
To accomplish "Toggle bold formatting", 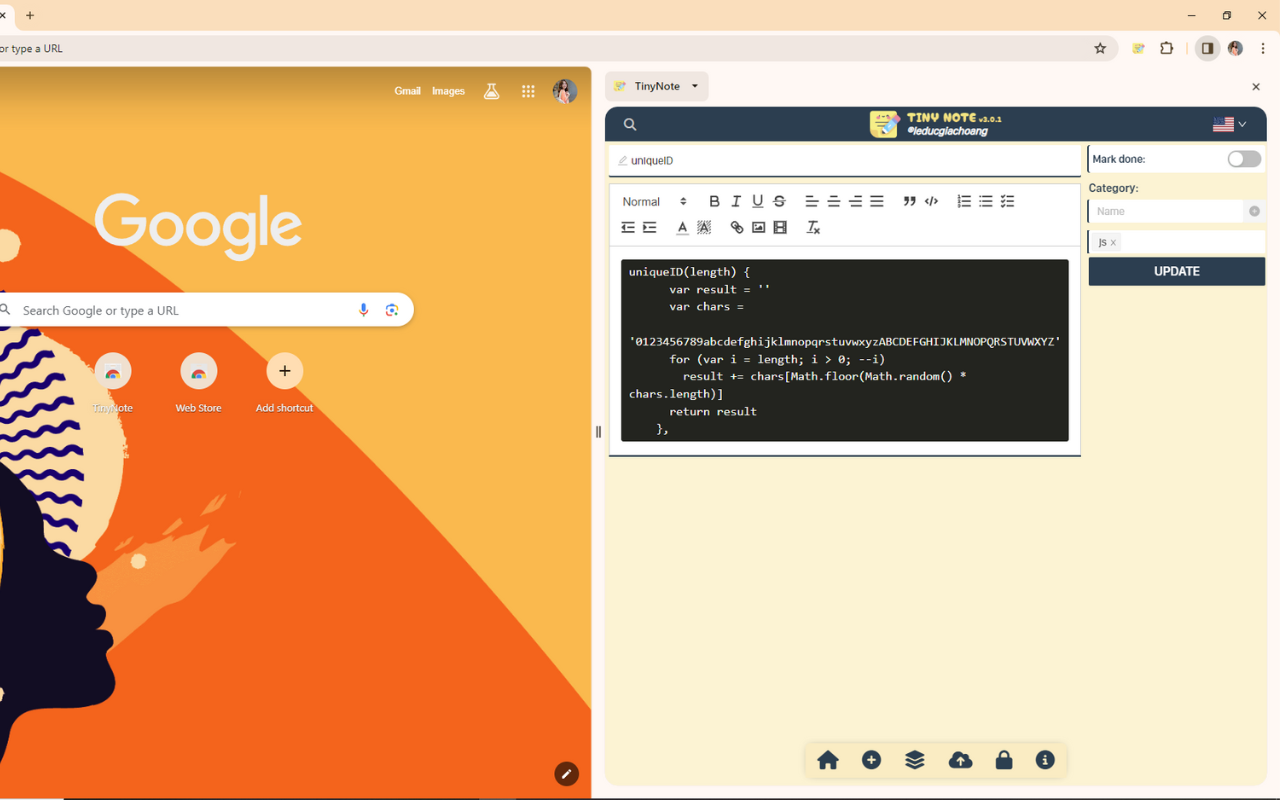I will click(x=714, y=201).
